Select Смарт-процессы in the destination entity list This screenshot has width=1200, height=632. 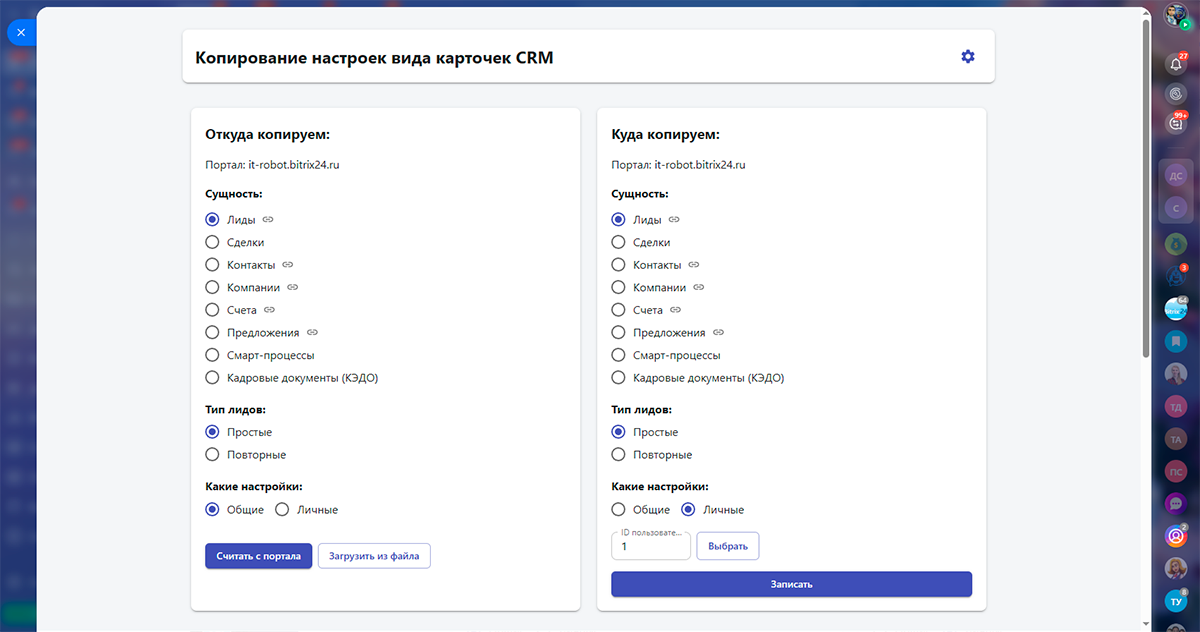click(618, 355)
